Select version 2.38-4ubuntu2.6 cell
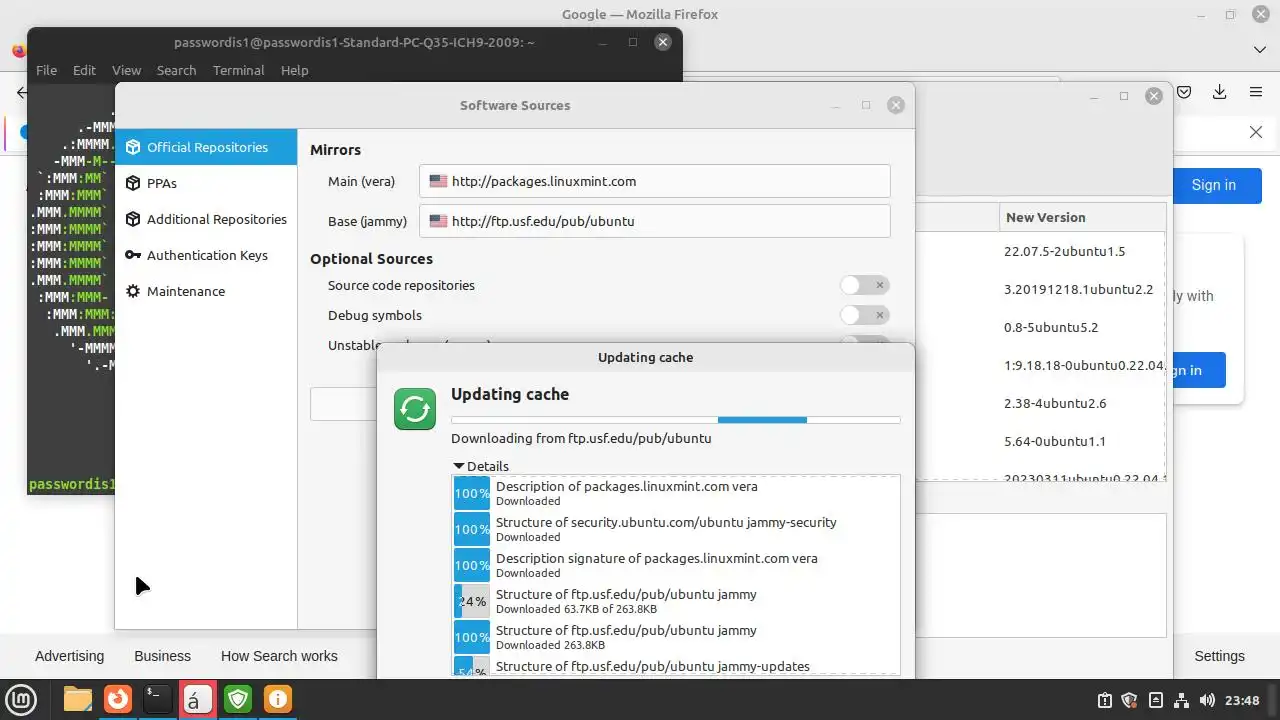The height and width of the screenshot is (720, 1280). (1055, 403)
